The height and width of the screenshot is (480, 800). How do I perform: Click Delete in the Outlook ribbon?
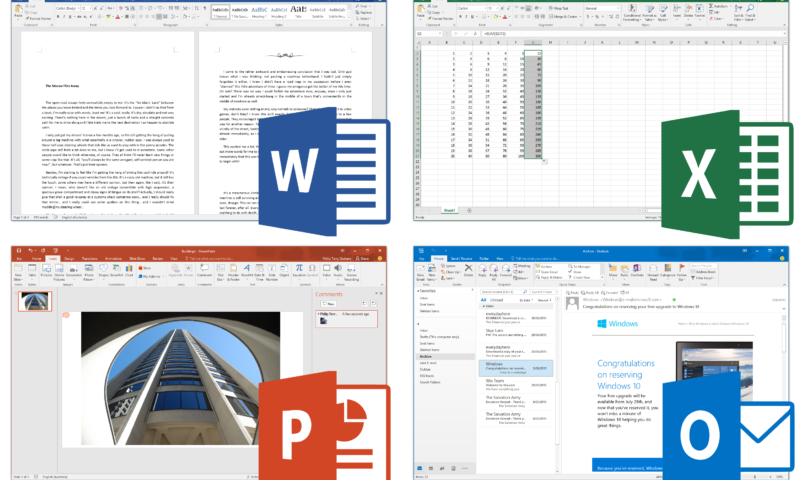(468, 271)
